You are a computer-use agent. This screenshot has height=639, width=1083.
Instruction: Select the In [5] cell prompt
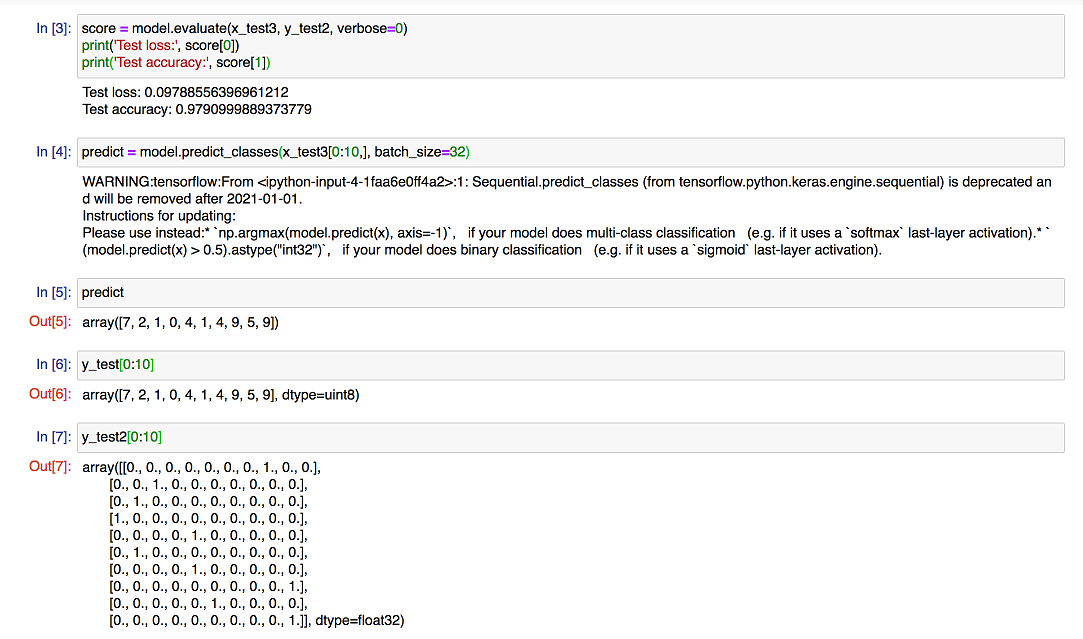point(53,293)
